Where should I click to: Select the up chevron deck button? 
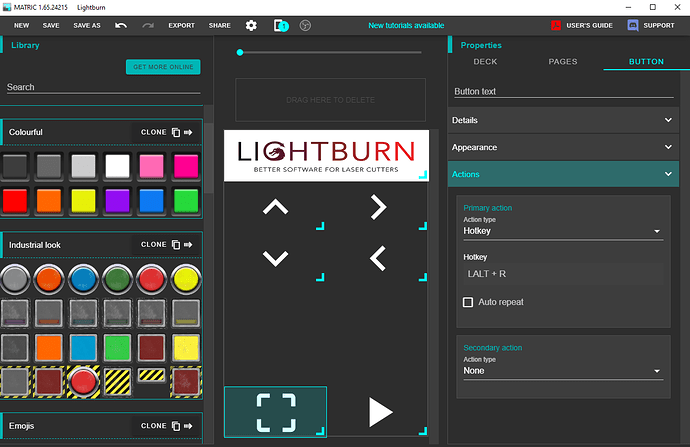point(275,207)
